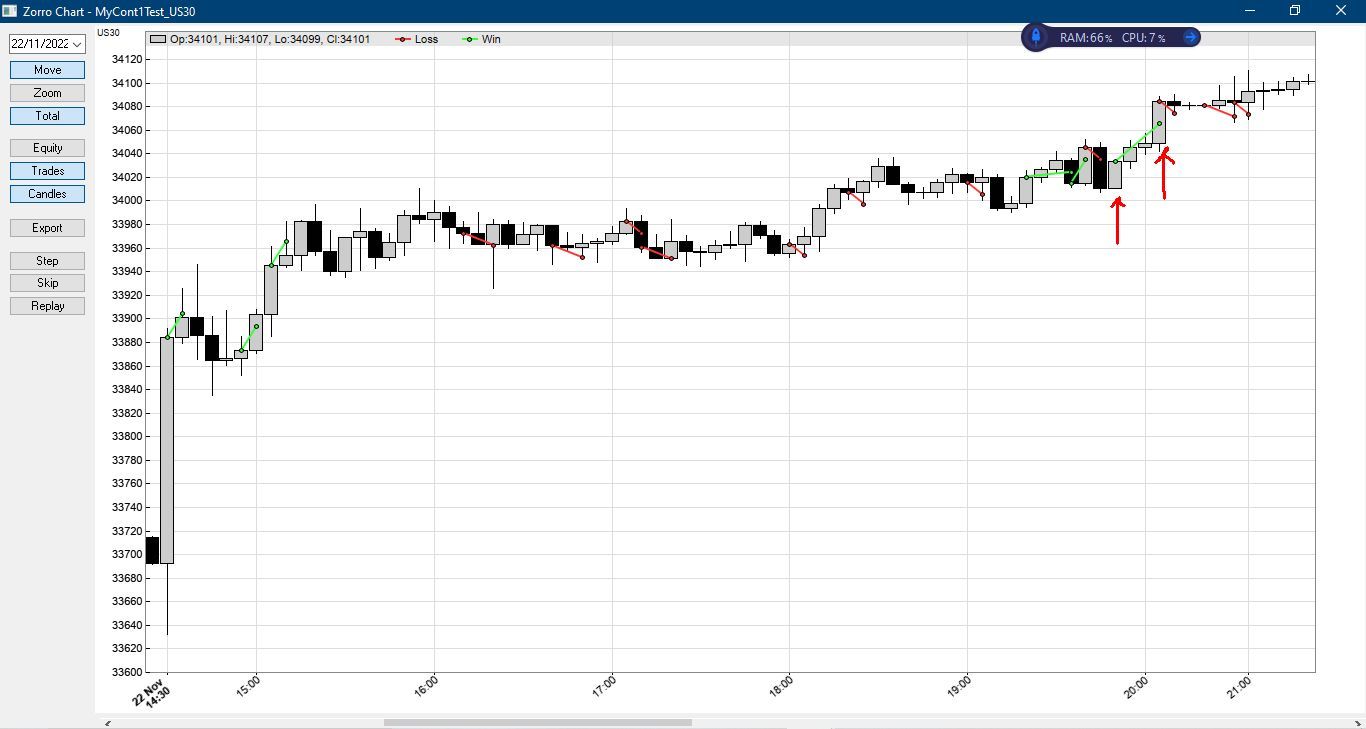
Task: Click the blue arrow icon beside CPU reading
Action: pos(1190,37)
